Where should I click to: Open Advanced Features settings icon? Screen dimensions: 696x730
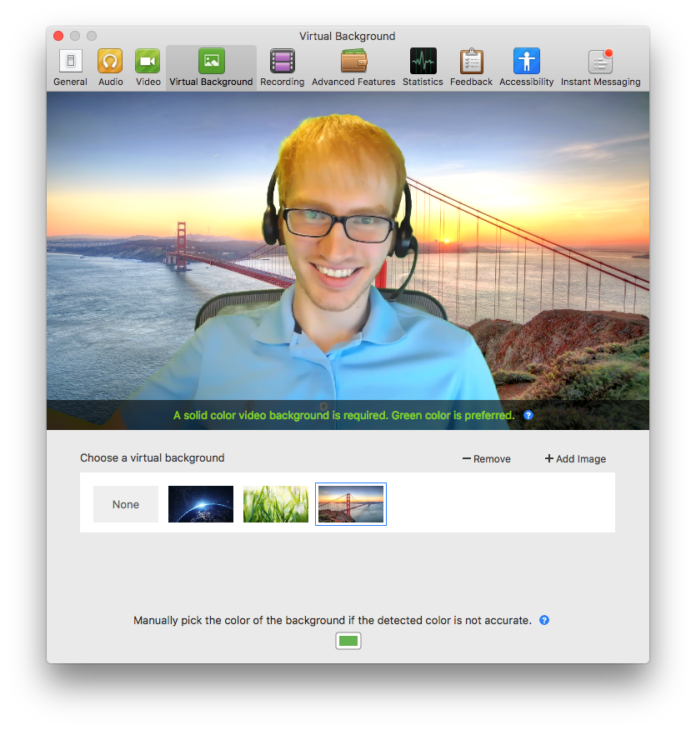pos(354,62)
